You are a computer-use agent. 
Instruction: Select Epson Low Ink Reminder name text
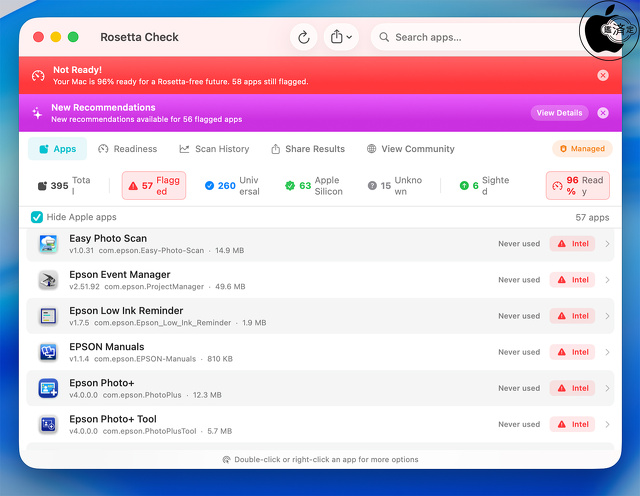click(x=126, y=311)
